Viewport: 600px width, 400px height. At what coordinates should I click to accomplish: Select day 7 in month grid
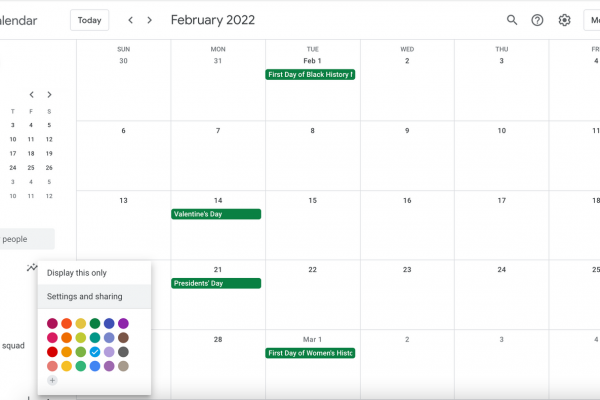(218, 131)
